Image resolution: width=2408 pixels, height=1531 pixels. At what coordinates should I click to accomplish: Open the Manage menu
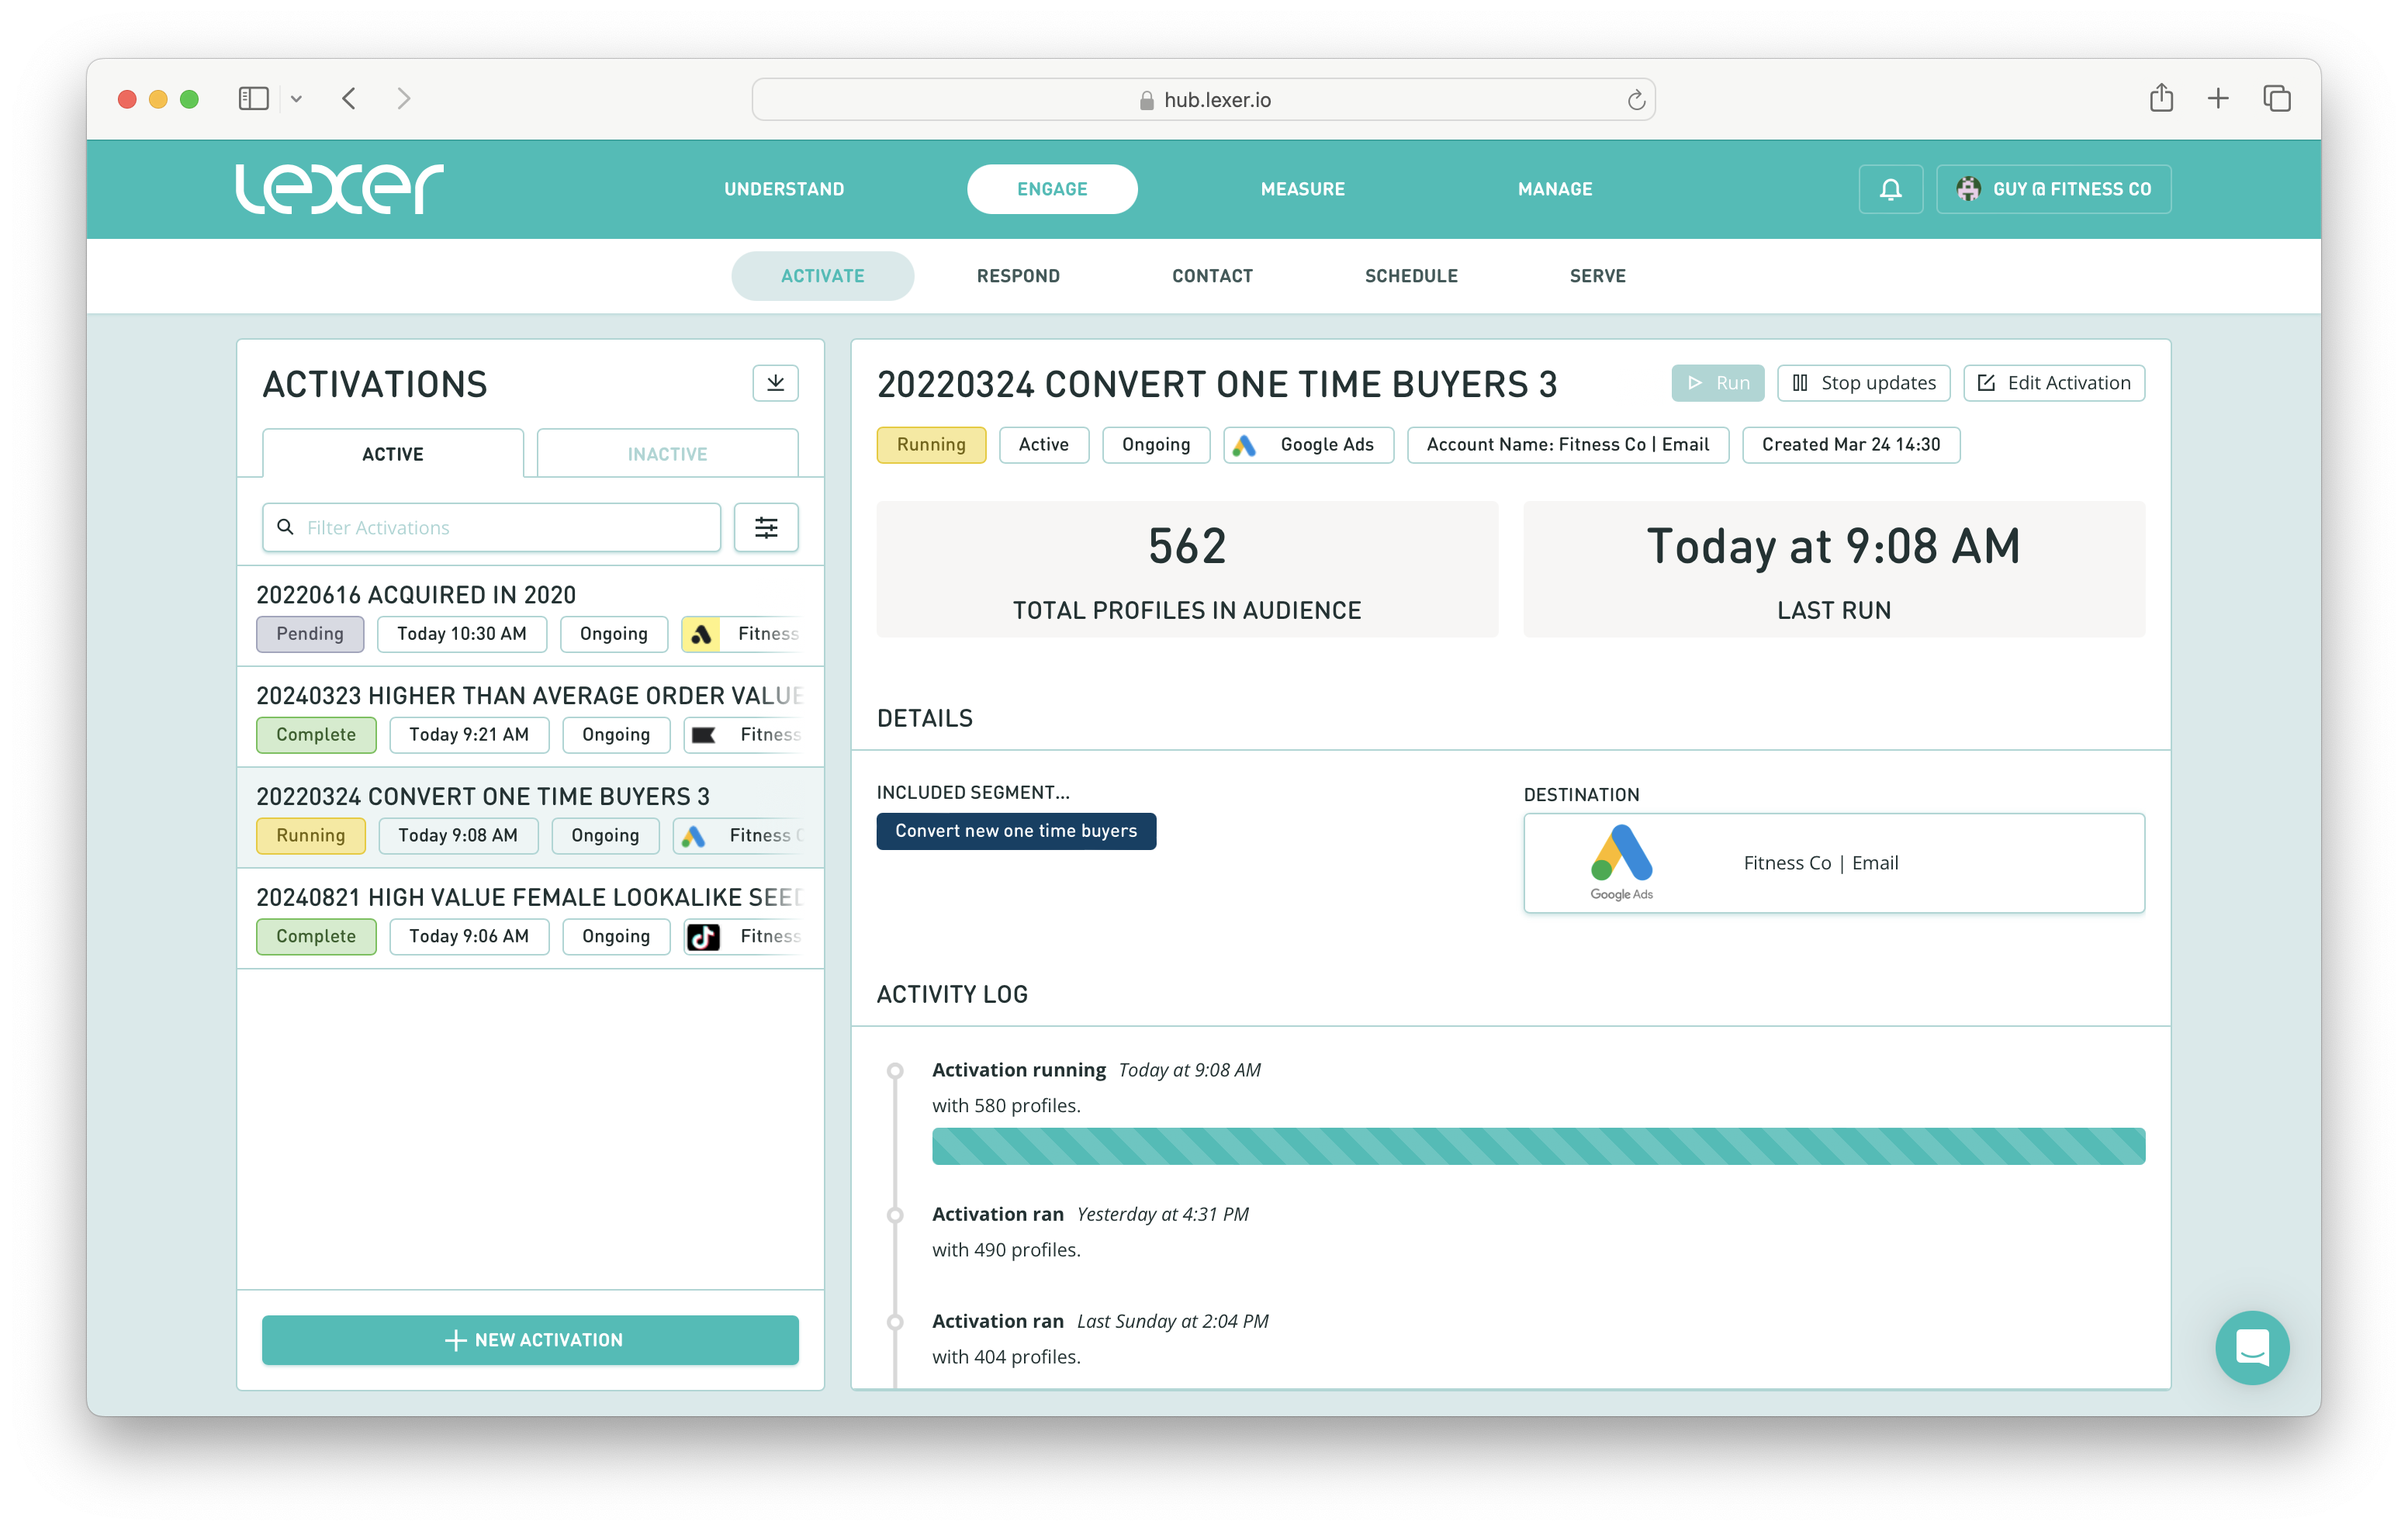[x=1555, y=189]
